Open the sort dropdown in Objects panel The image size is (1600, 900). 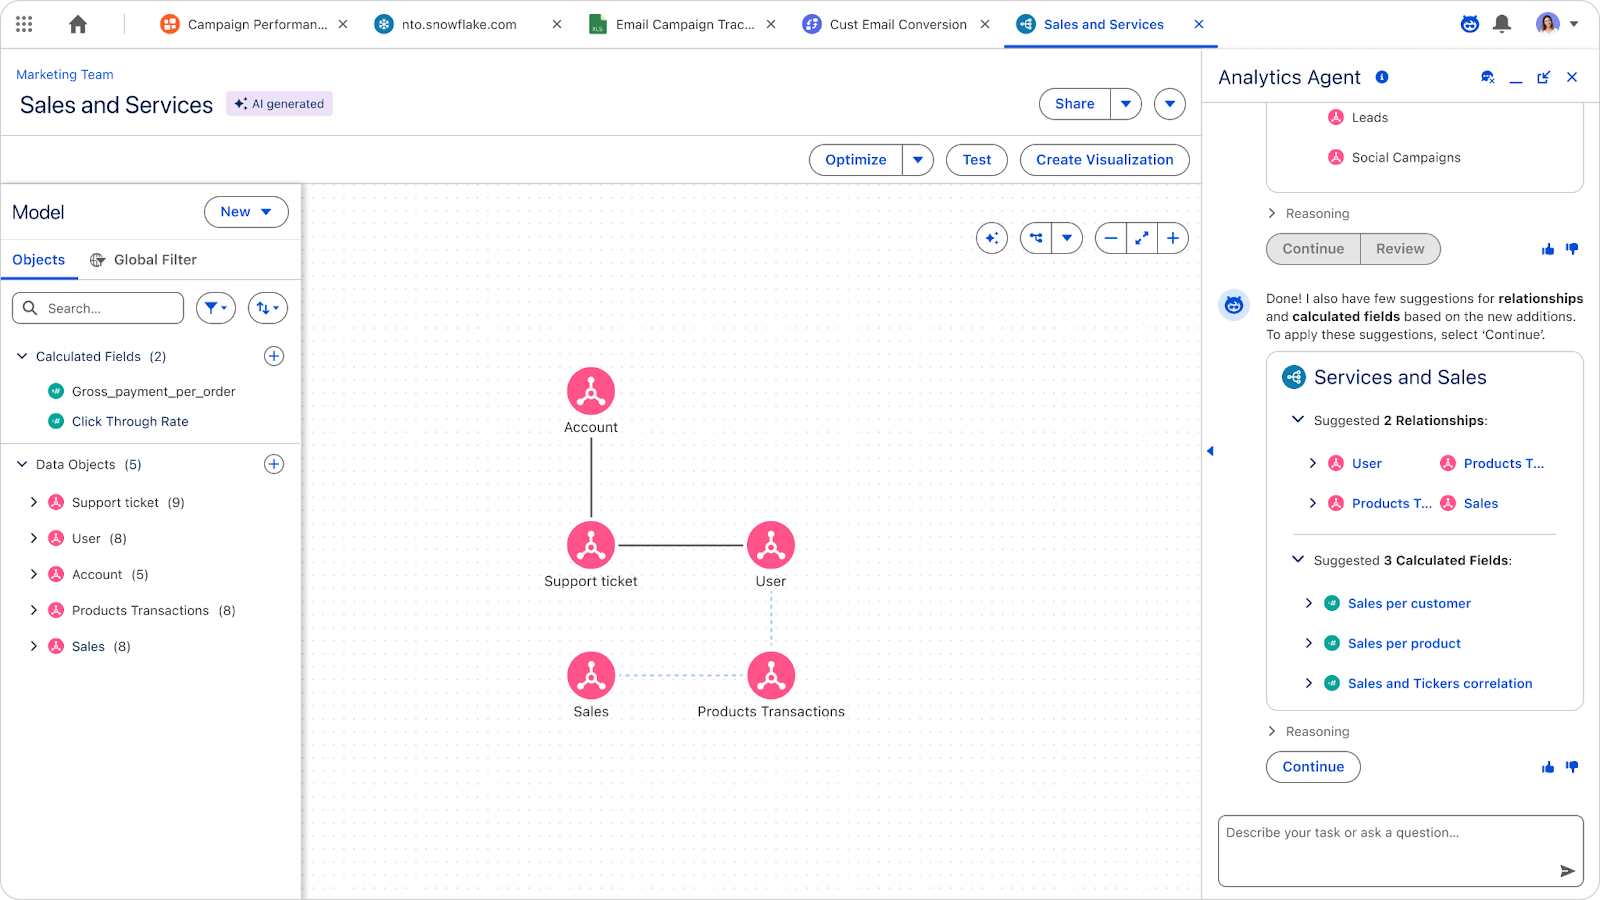pos(268,308)
